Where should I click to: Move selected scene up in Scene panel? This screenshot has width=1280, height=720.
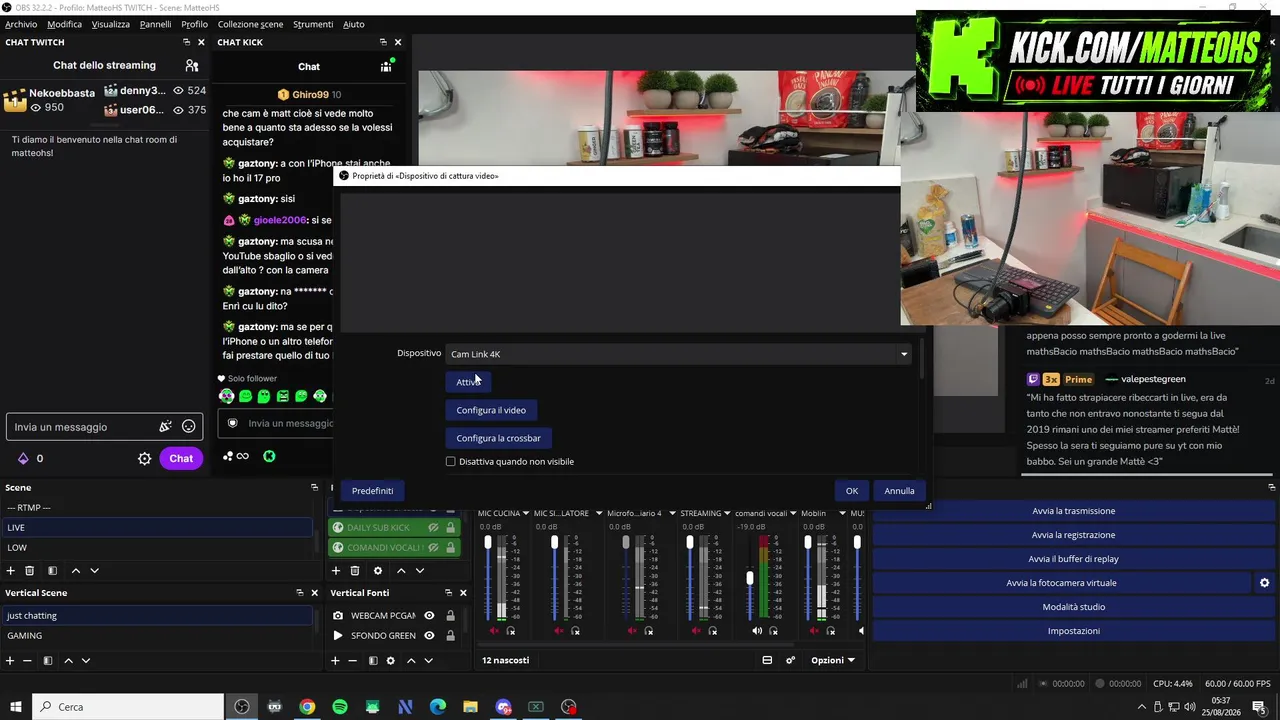coord(75,570)
